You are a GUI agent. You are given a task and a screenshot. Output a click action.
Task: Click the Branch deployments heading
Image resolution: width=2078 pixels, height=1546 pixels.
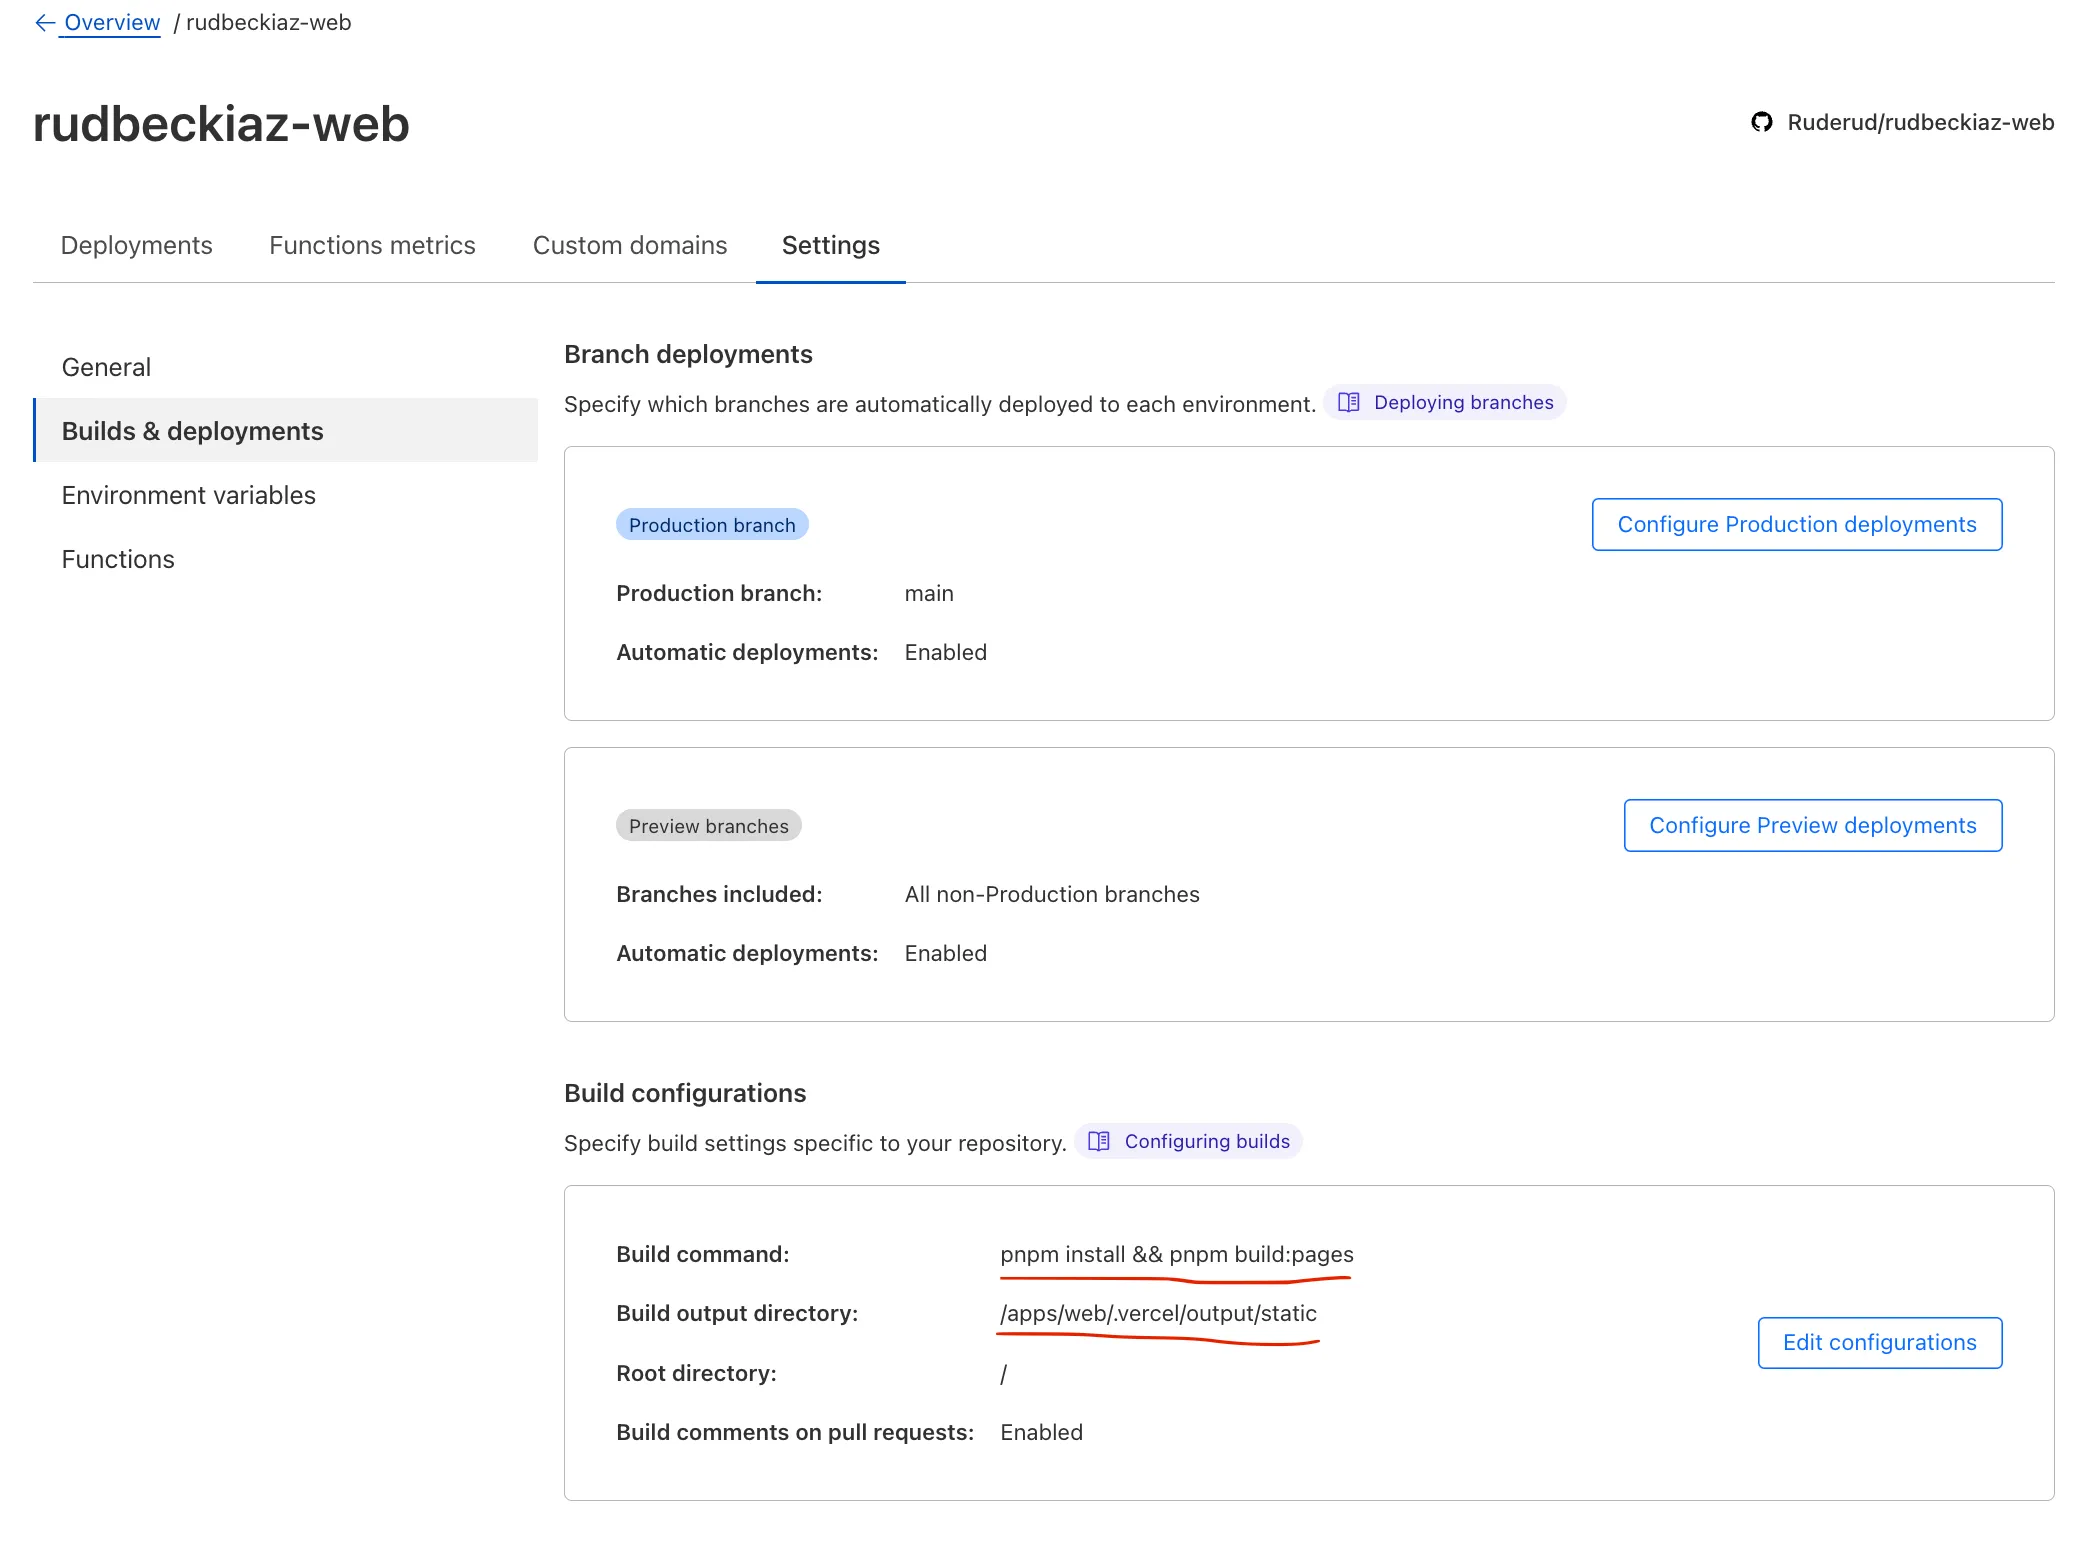[x=688, y=354]
